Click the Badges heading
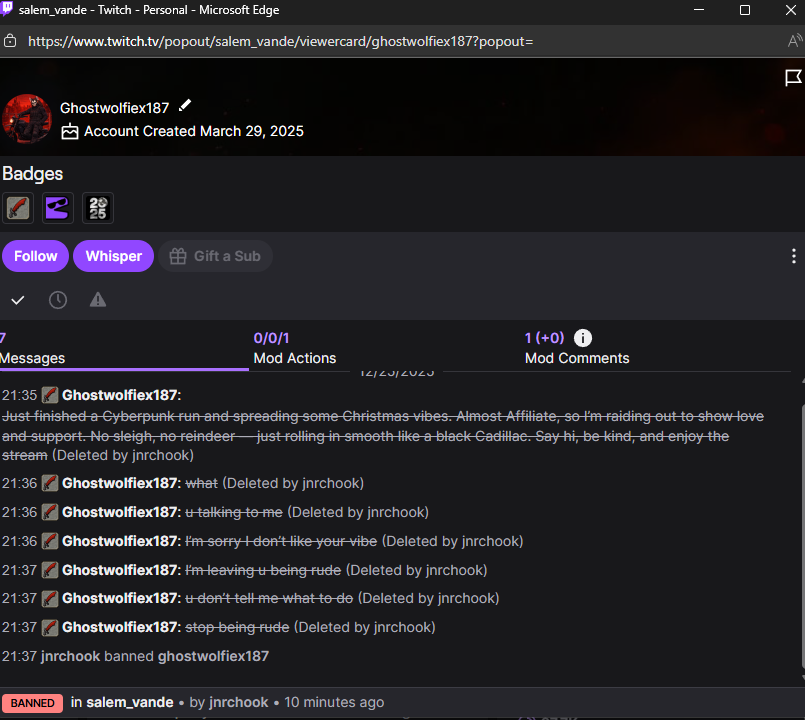The width and height of the screenshot is (805, 720). pyautogui.click(x=32, y=174)
